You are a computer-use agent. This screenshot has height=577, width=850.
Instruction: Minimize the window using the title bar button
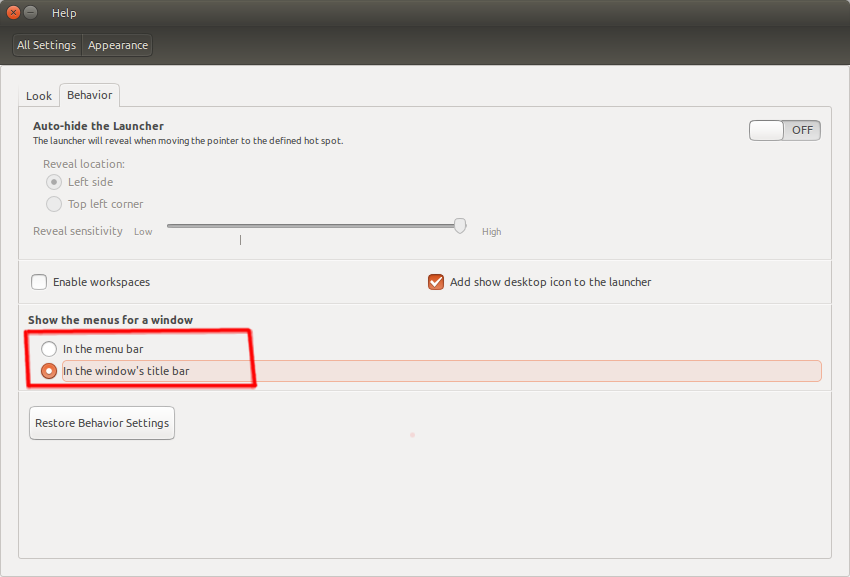click(31, 13)
